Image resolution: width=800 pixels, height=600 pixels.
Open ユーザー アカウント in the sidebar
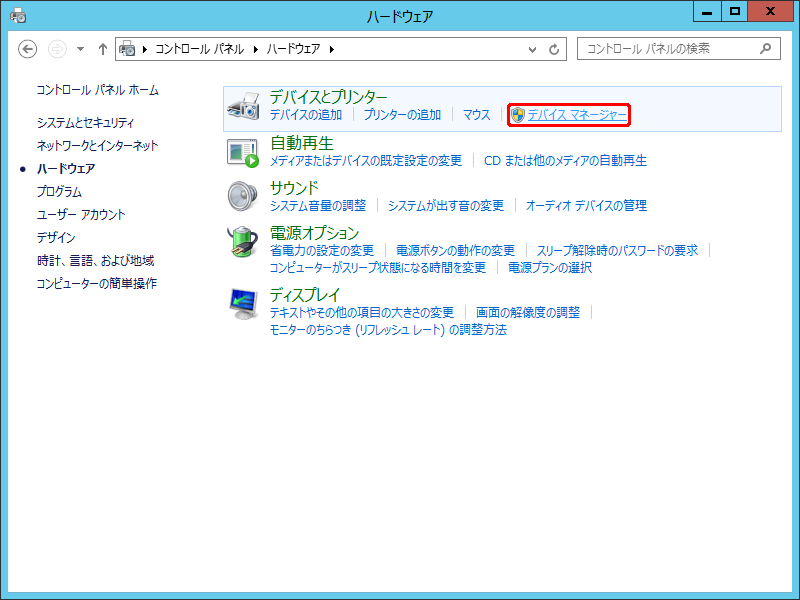click(x=81, y=214)
